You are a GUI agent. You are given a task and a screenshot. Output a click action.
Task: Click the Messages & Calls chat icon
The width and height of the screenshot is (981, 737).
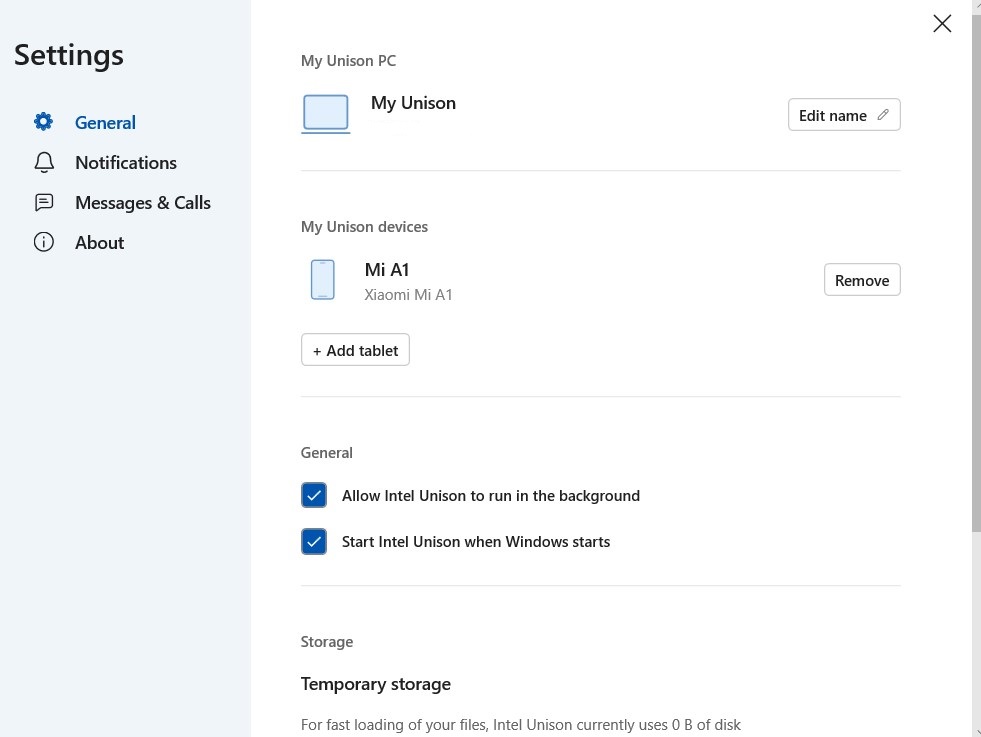point(43,202)
